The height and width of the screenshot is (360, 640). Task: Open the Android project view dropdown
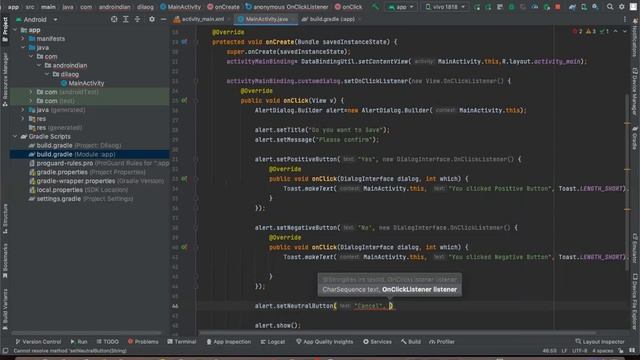(37, 19)
